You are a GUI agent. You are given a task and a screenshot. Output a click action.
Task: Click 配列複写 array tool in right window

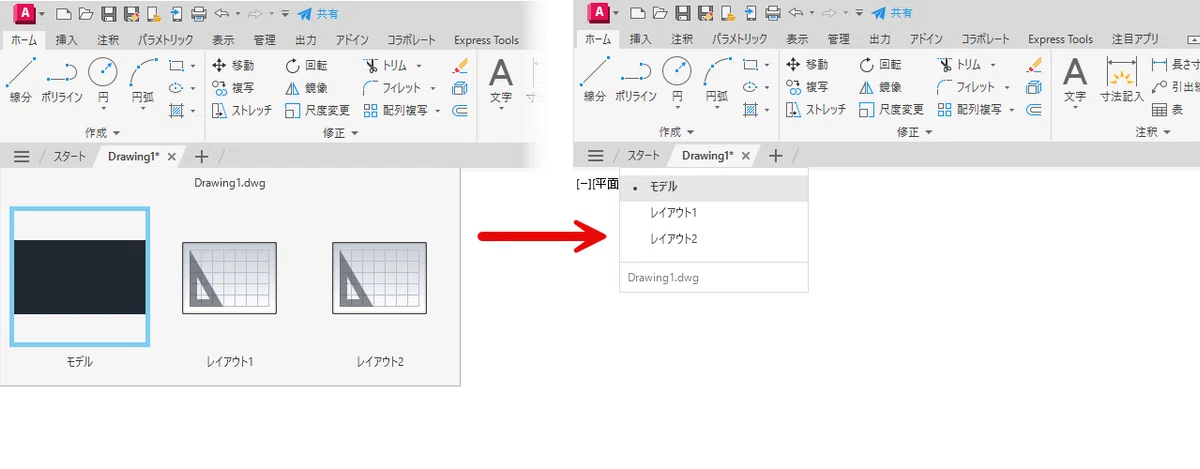pyautogui.click(x=969, y=110)
